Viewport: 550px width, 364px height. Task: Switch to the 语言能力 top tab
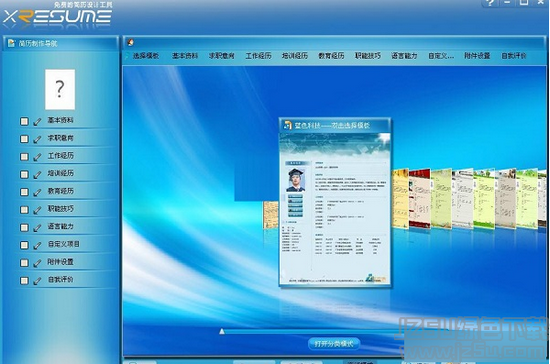[x=404, y=56]
